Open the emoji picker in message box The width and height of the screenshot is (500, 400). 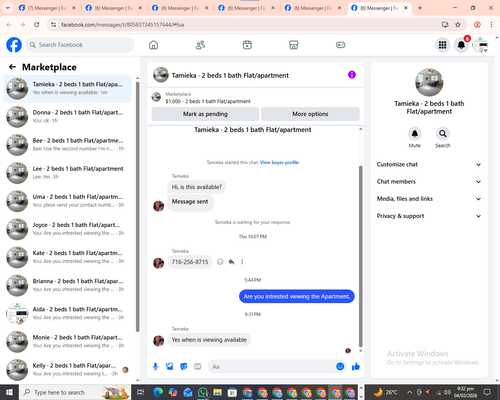tap(340, 366)
